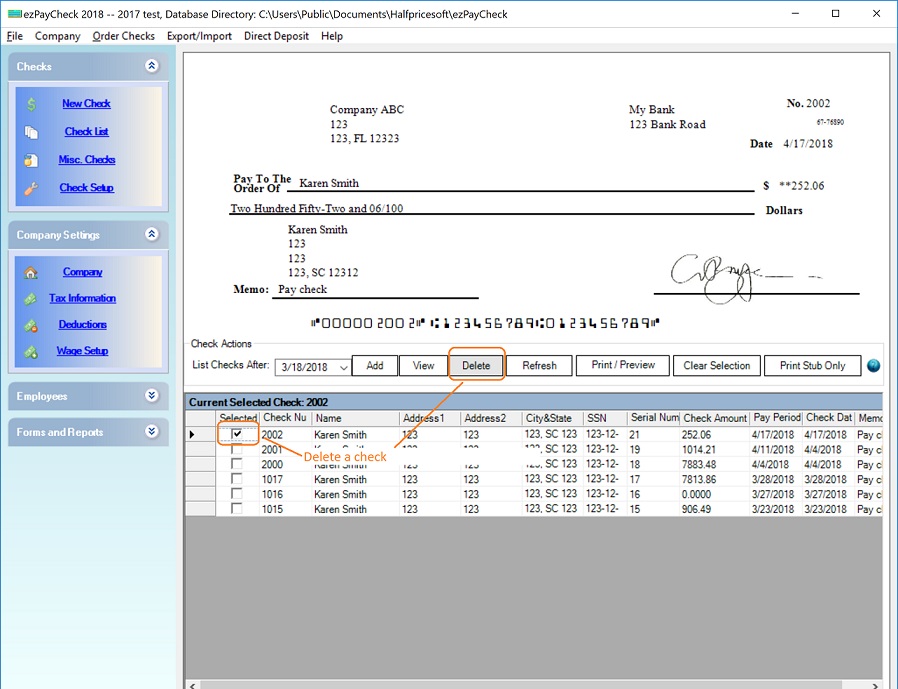Click the Clear Selection button
The height and width of the screenshot is (689, 898).
coord(716,365)
